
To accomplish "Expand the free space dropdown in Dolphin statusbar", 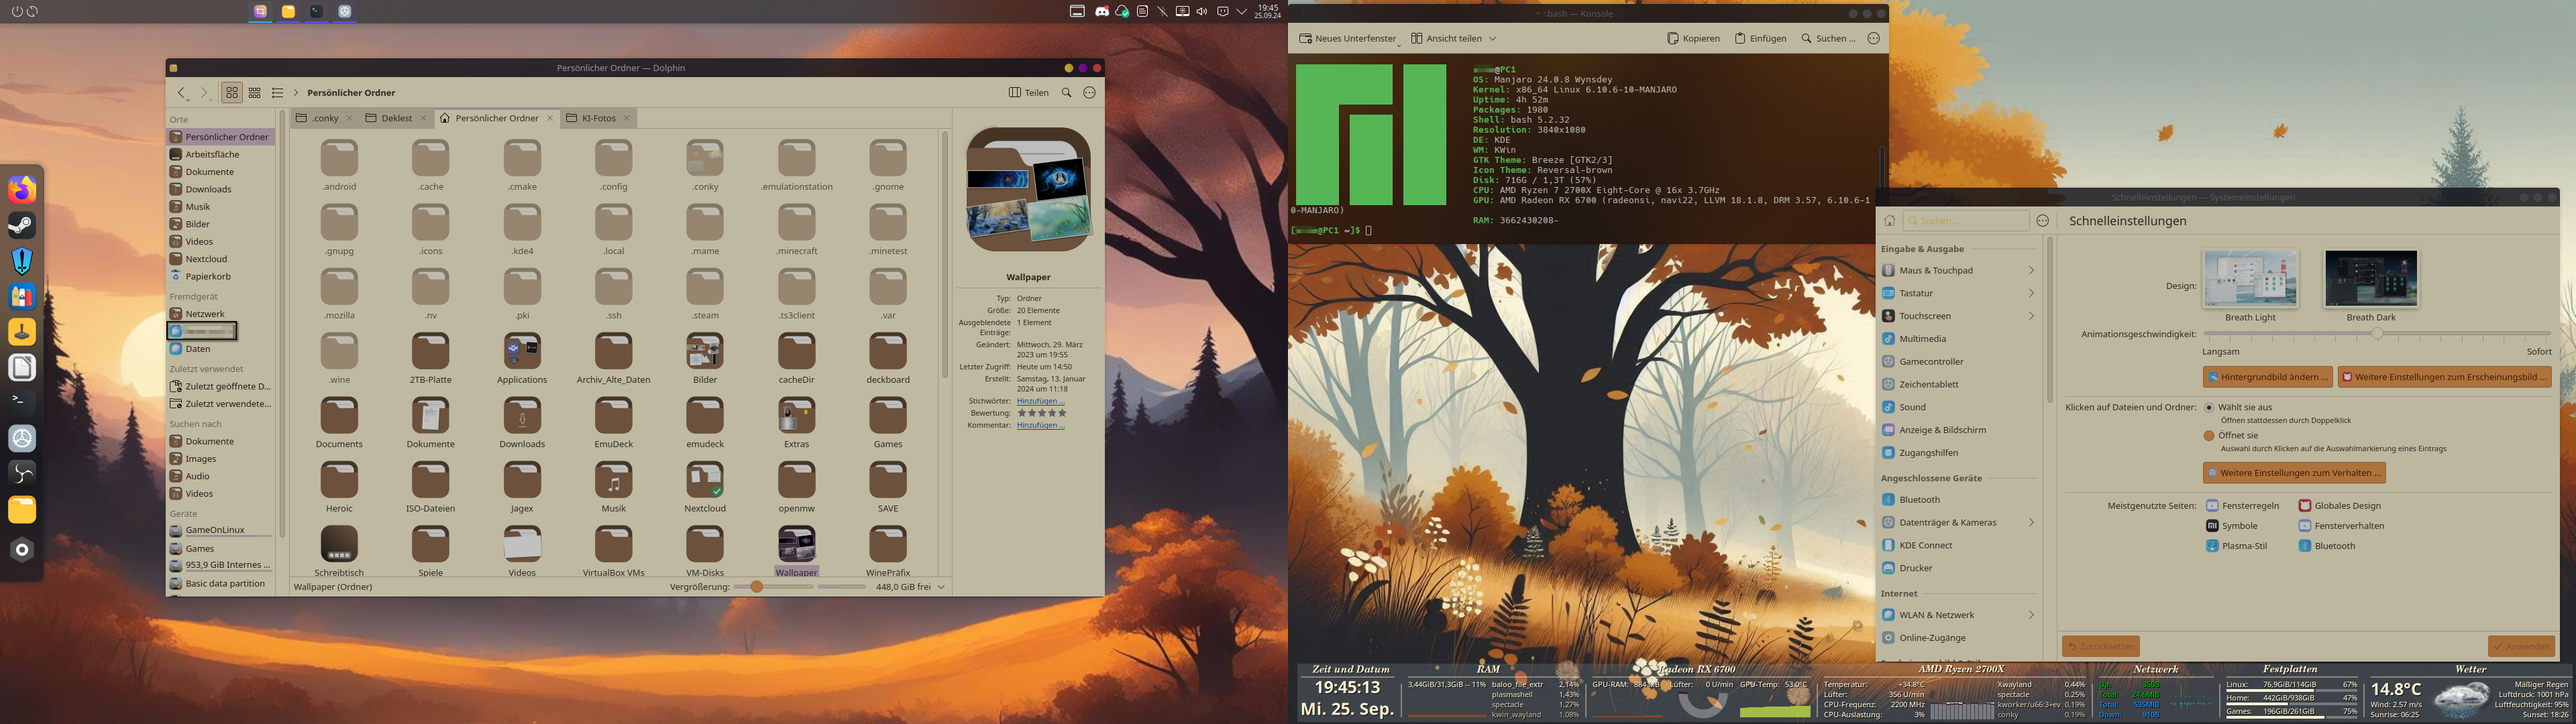I will [941, 587].
